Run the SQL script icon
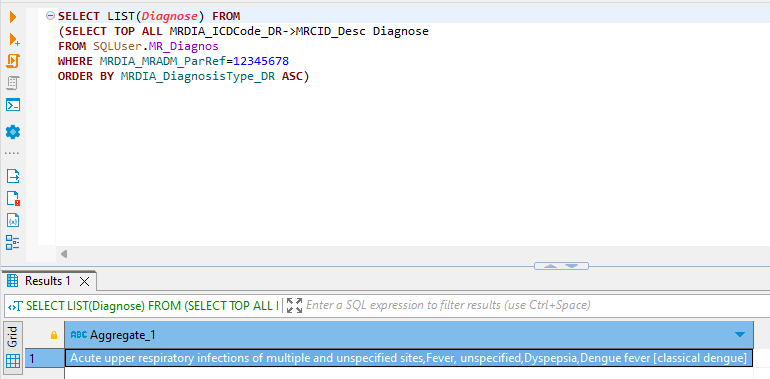Image resolution: width=770 pixels, height=379 pixels. click(x=13, y=61)
